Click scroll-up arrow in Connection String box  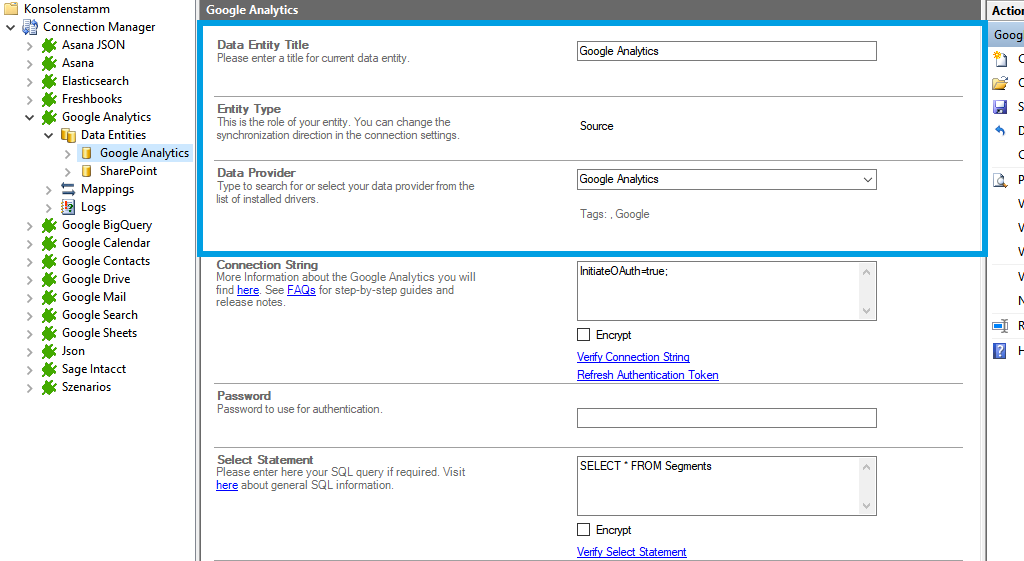(x=866, y=272)
